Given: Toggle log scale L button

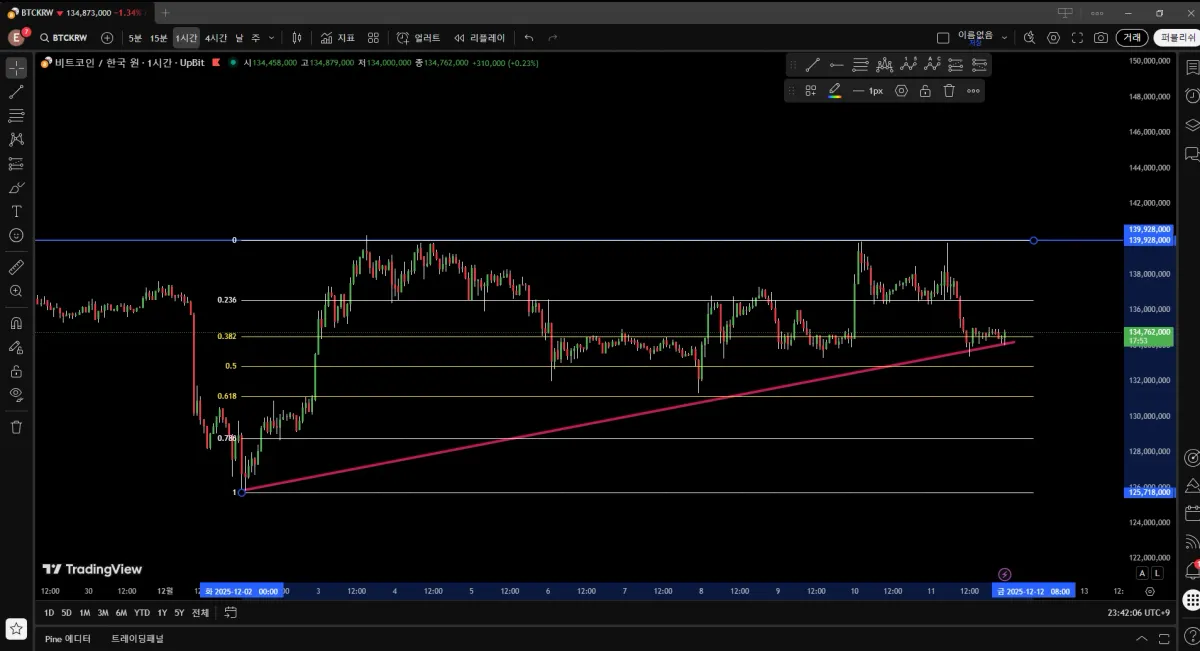Looking at the screenshot, I should coord(1157,573).
